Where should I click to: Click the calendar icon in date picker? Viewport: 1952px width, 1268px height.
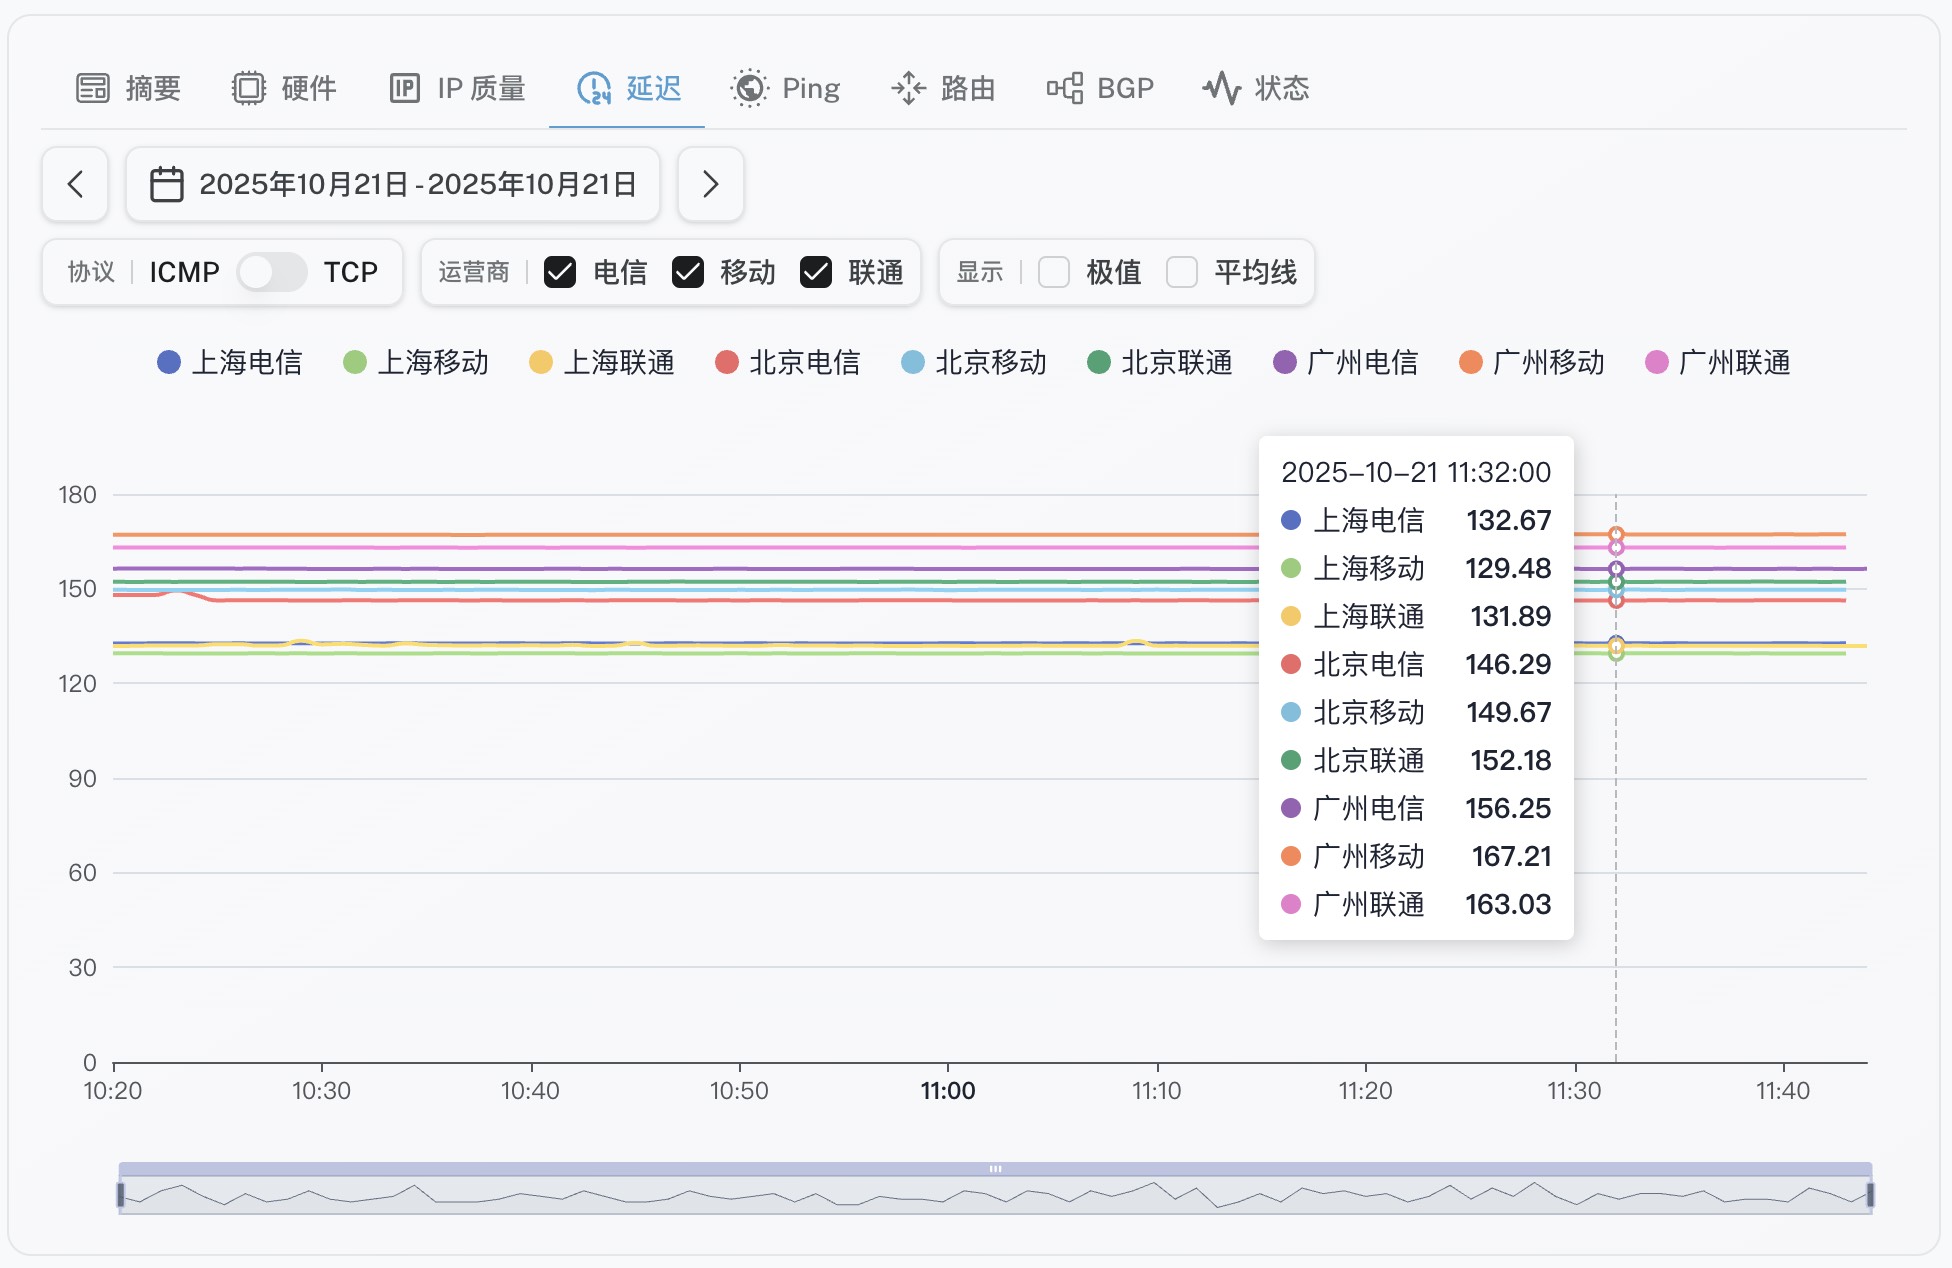click(x=166, y=184)
